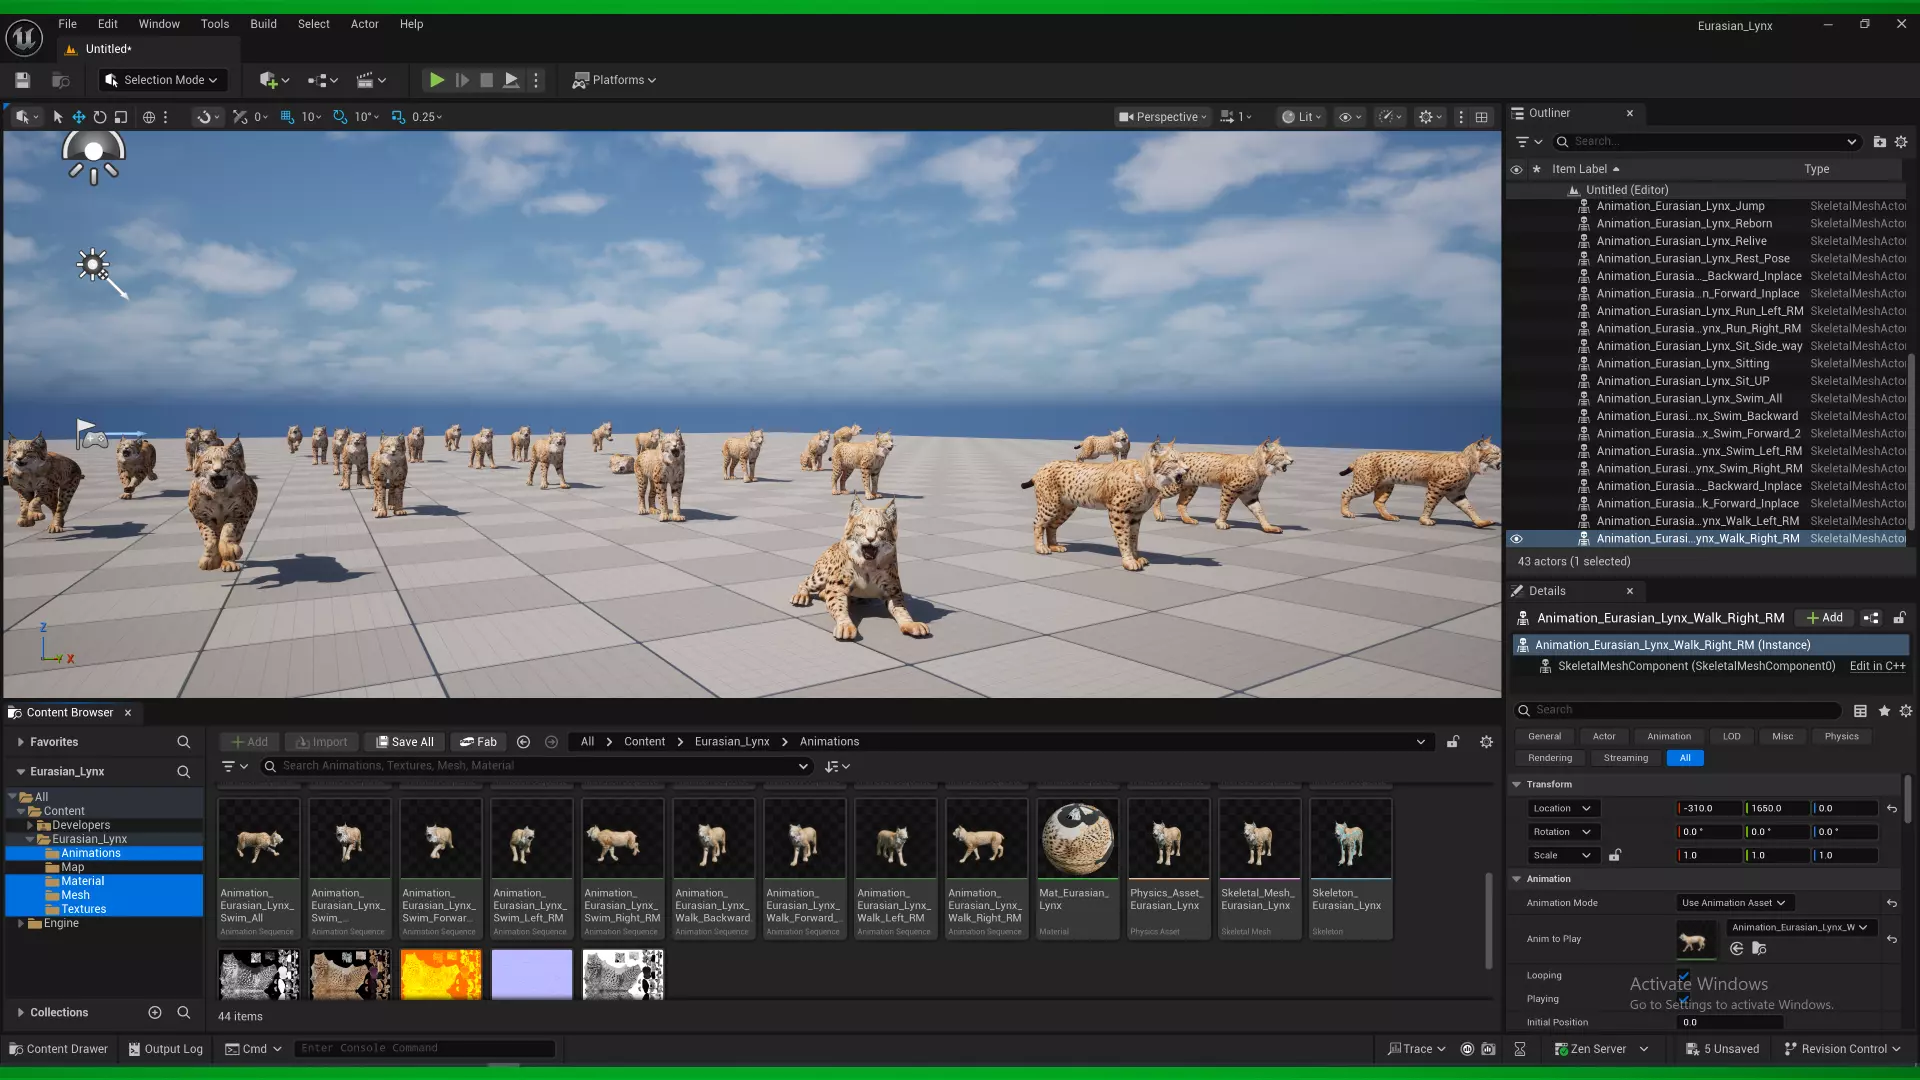Select the translate gizmo tool
This screenshot has height=1080, width=1920.
coord(78,117)
